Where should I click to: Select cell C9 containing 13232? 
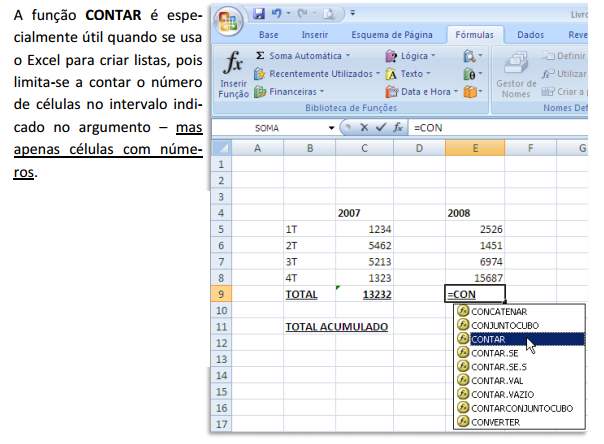(362, 294)
